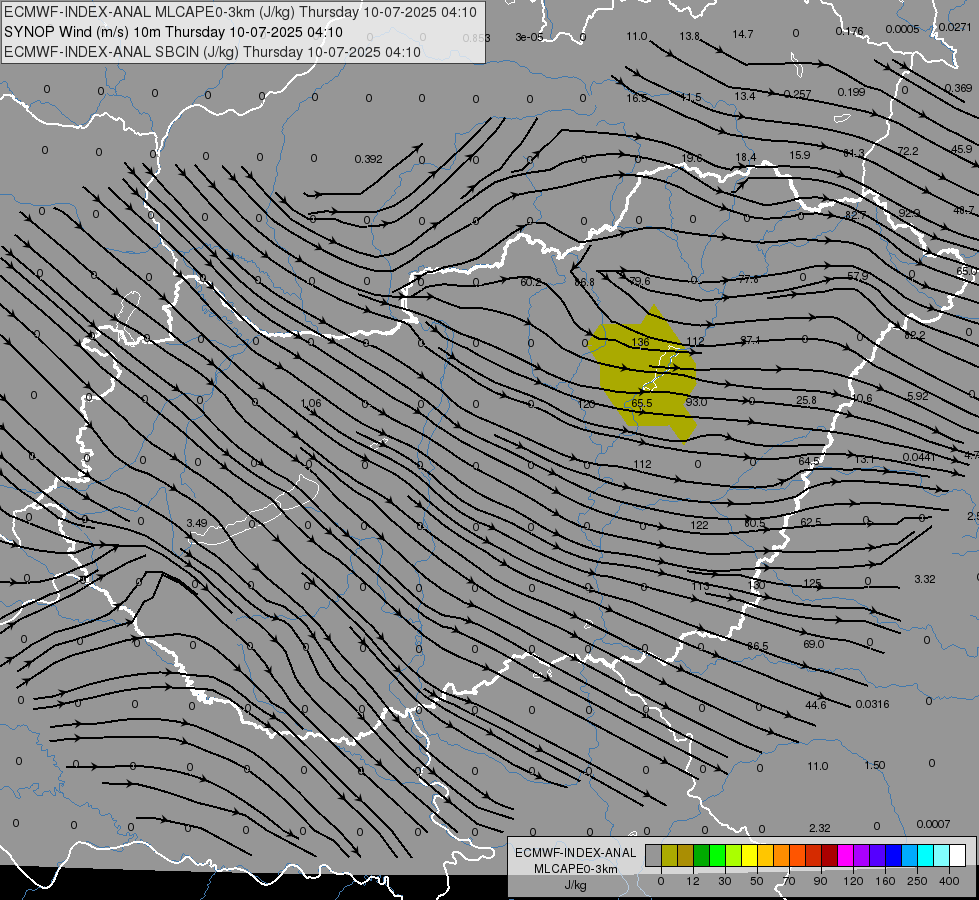Pick the pure yellow legend swatch left of 50

coord(749,855)
